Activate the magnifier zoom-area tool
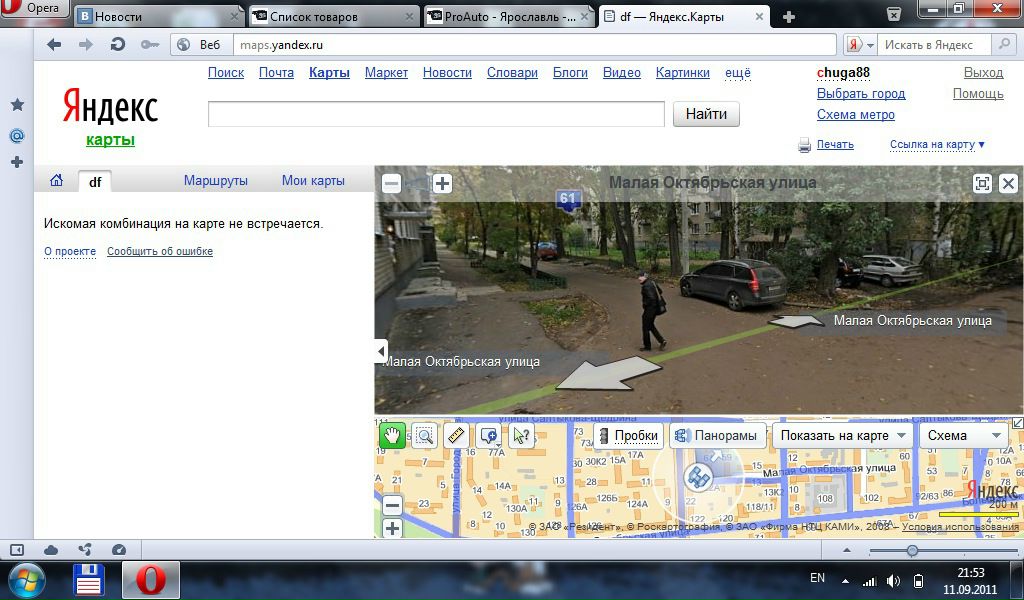Screen dimensions: 1024x600 click(424, 436)
